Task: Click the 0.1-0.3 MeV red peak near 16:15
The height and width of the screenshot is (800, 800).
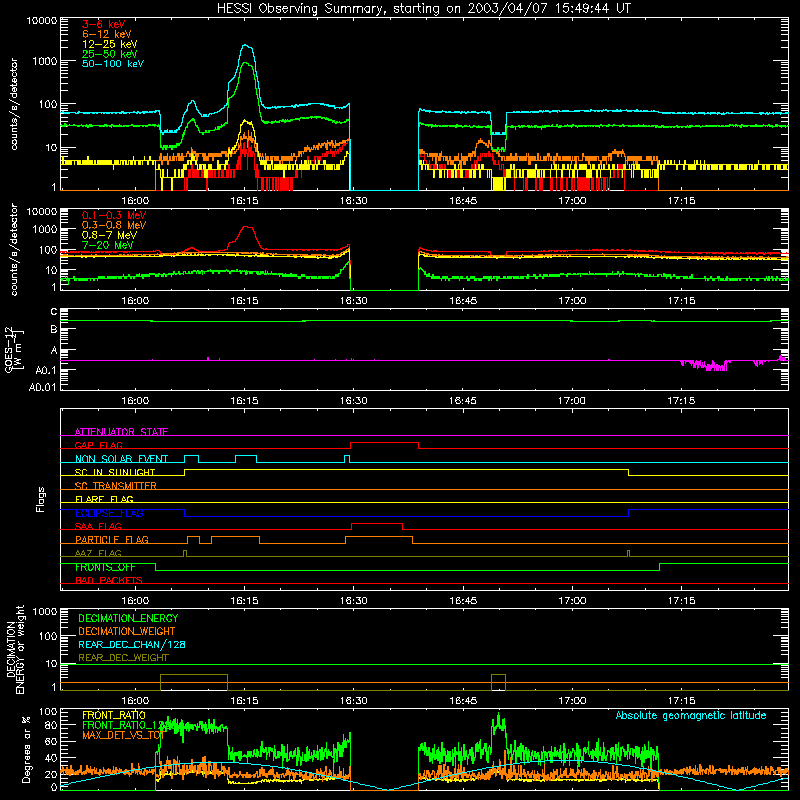Action: [x=247, y=228]
